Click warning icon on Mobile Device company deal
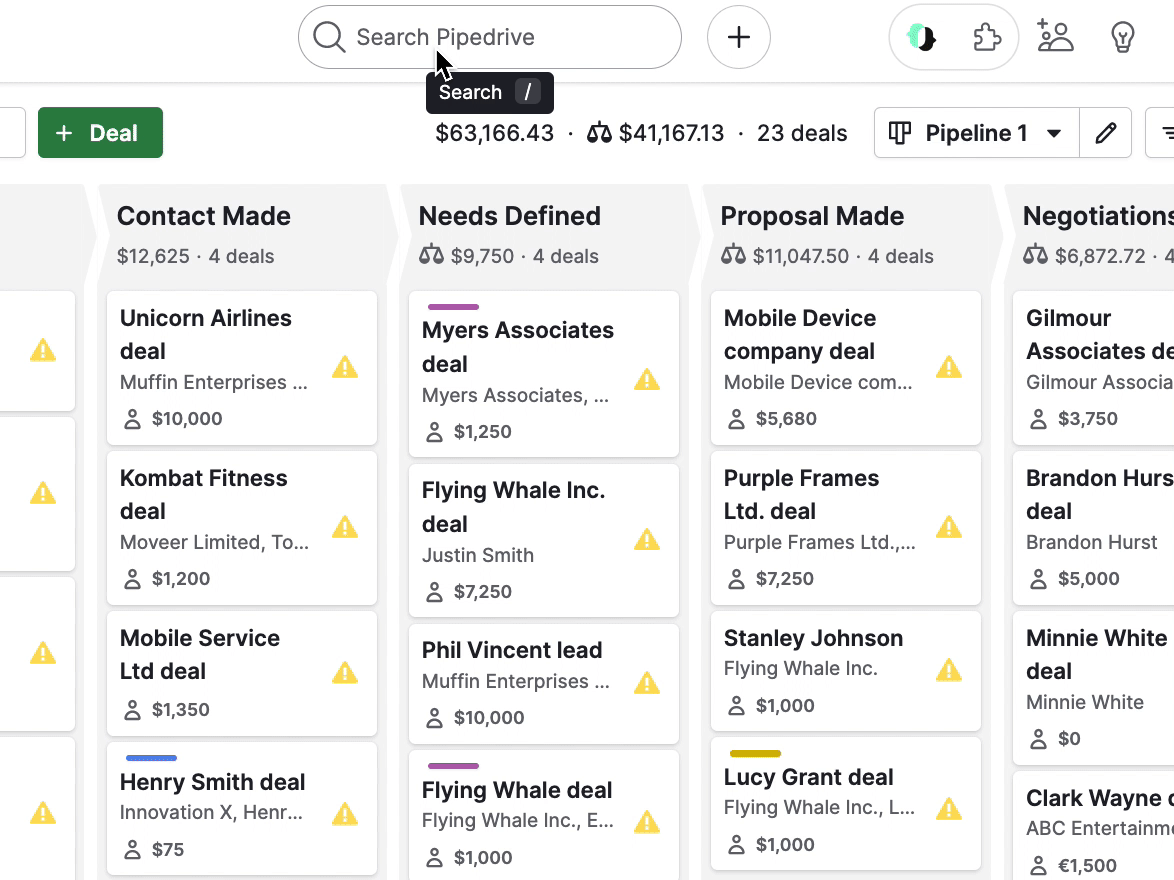 [949, 367]
